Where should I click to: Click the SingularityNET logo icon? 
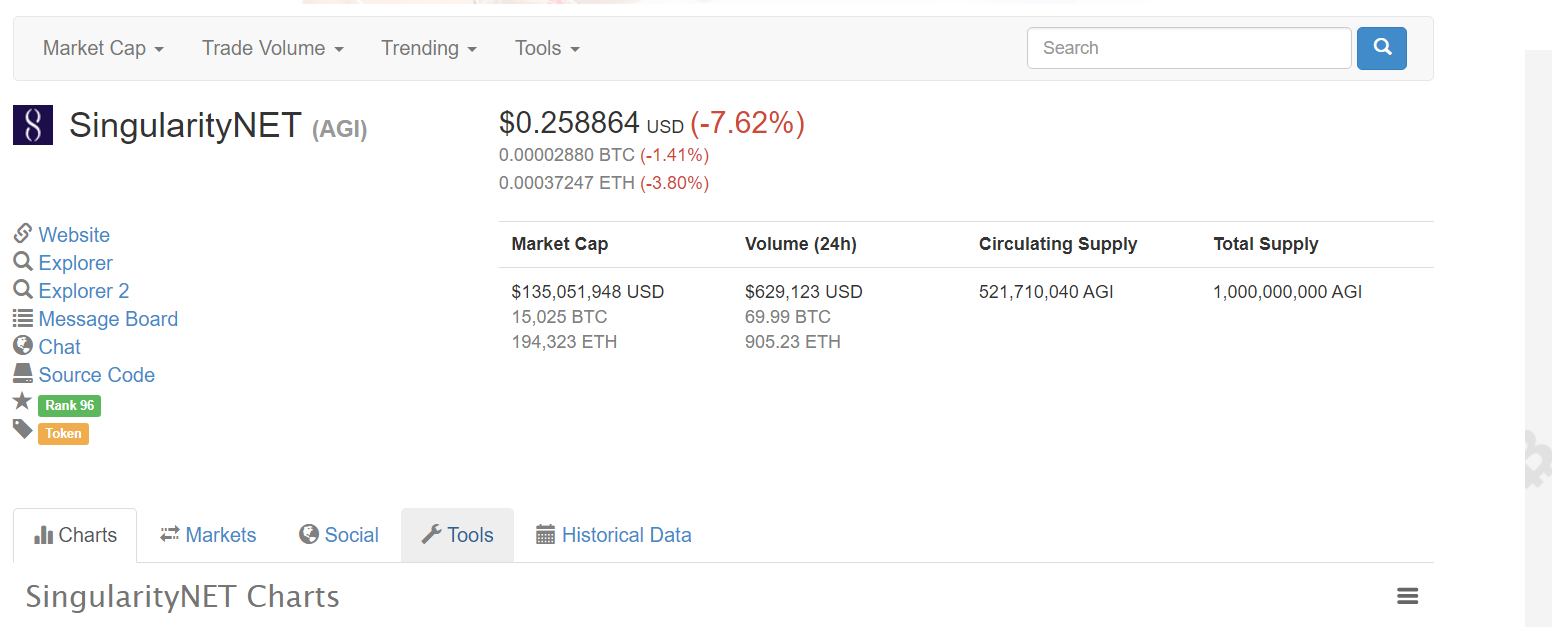[33, 125]
